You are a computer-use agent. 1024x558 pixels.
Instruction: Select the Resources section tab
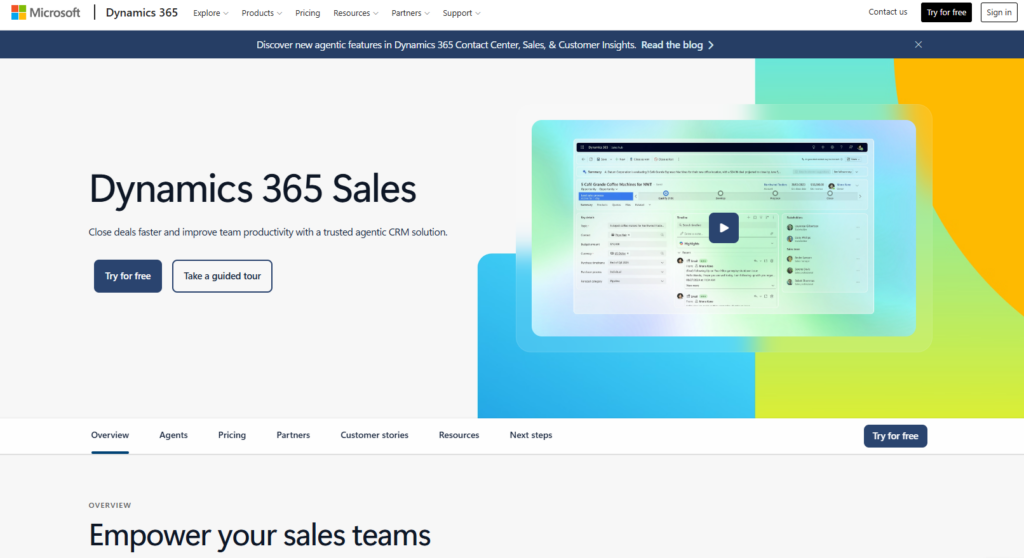point(459,435)
